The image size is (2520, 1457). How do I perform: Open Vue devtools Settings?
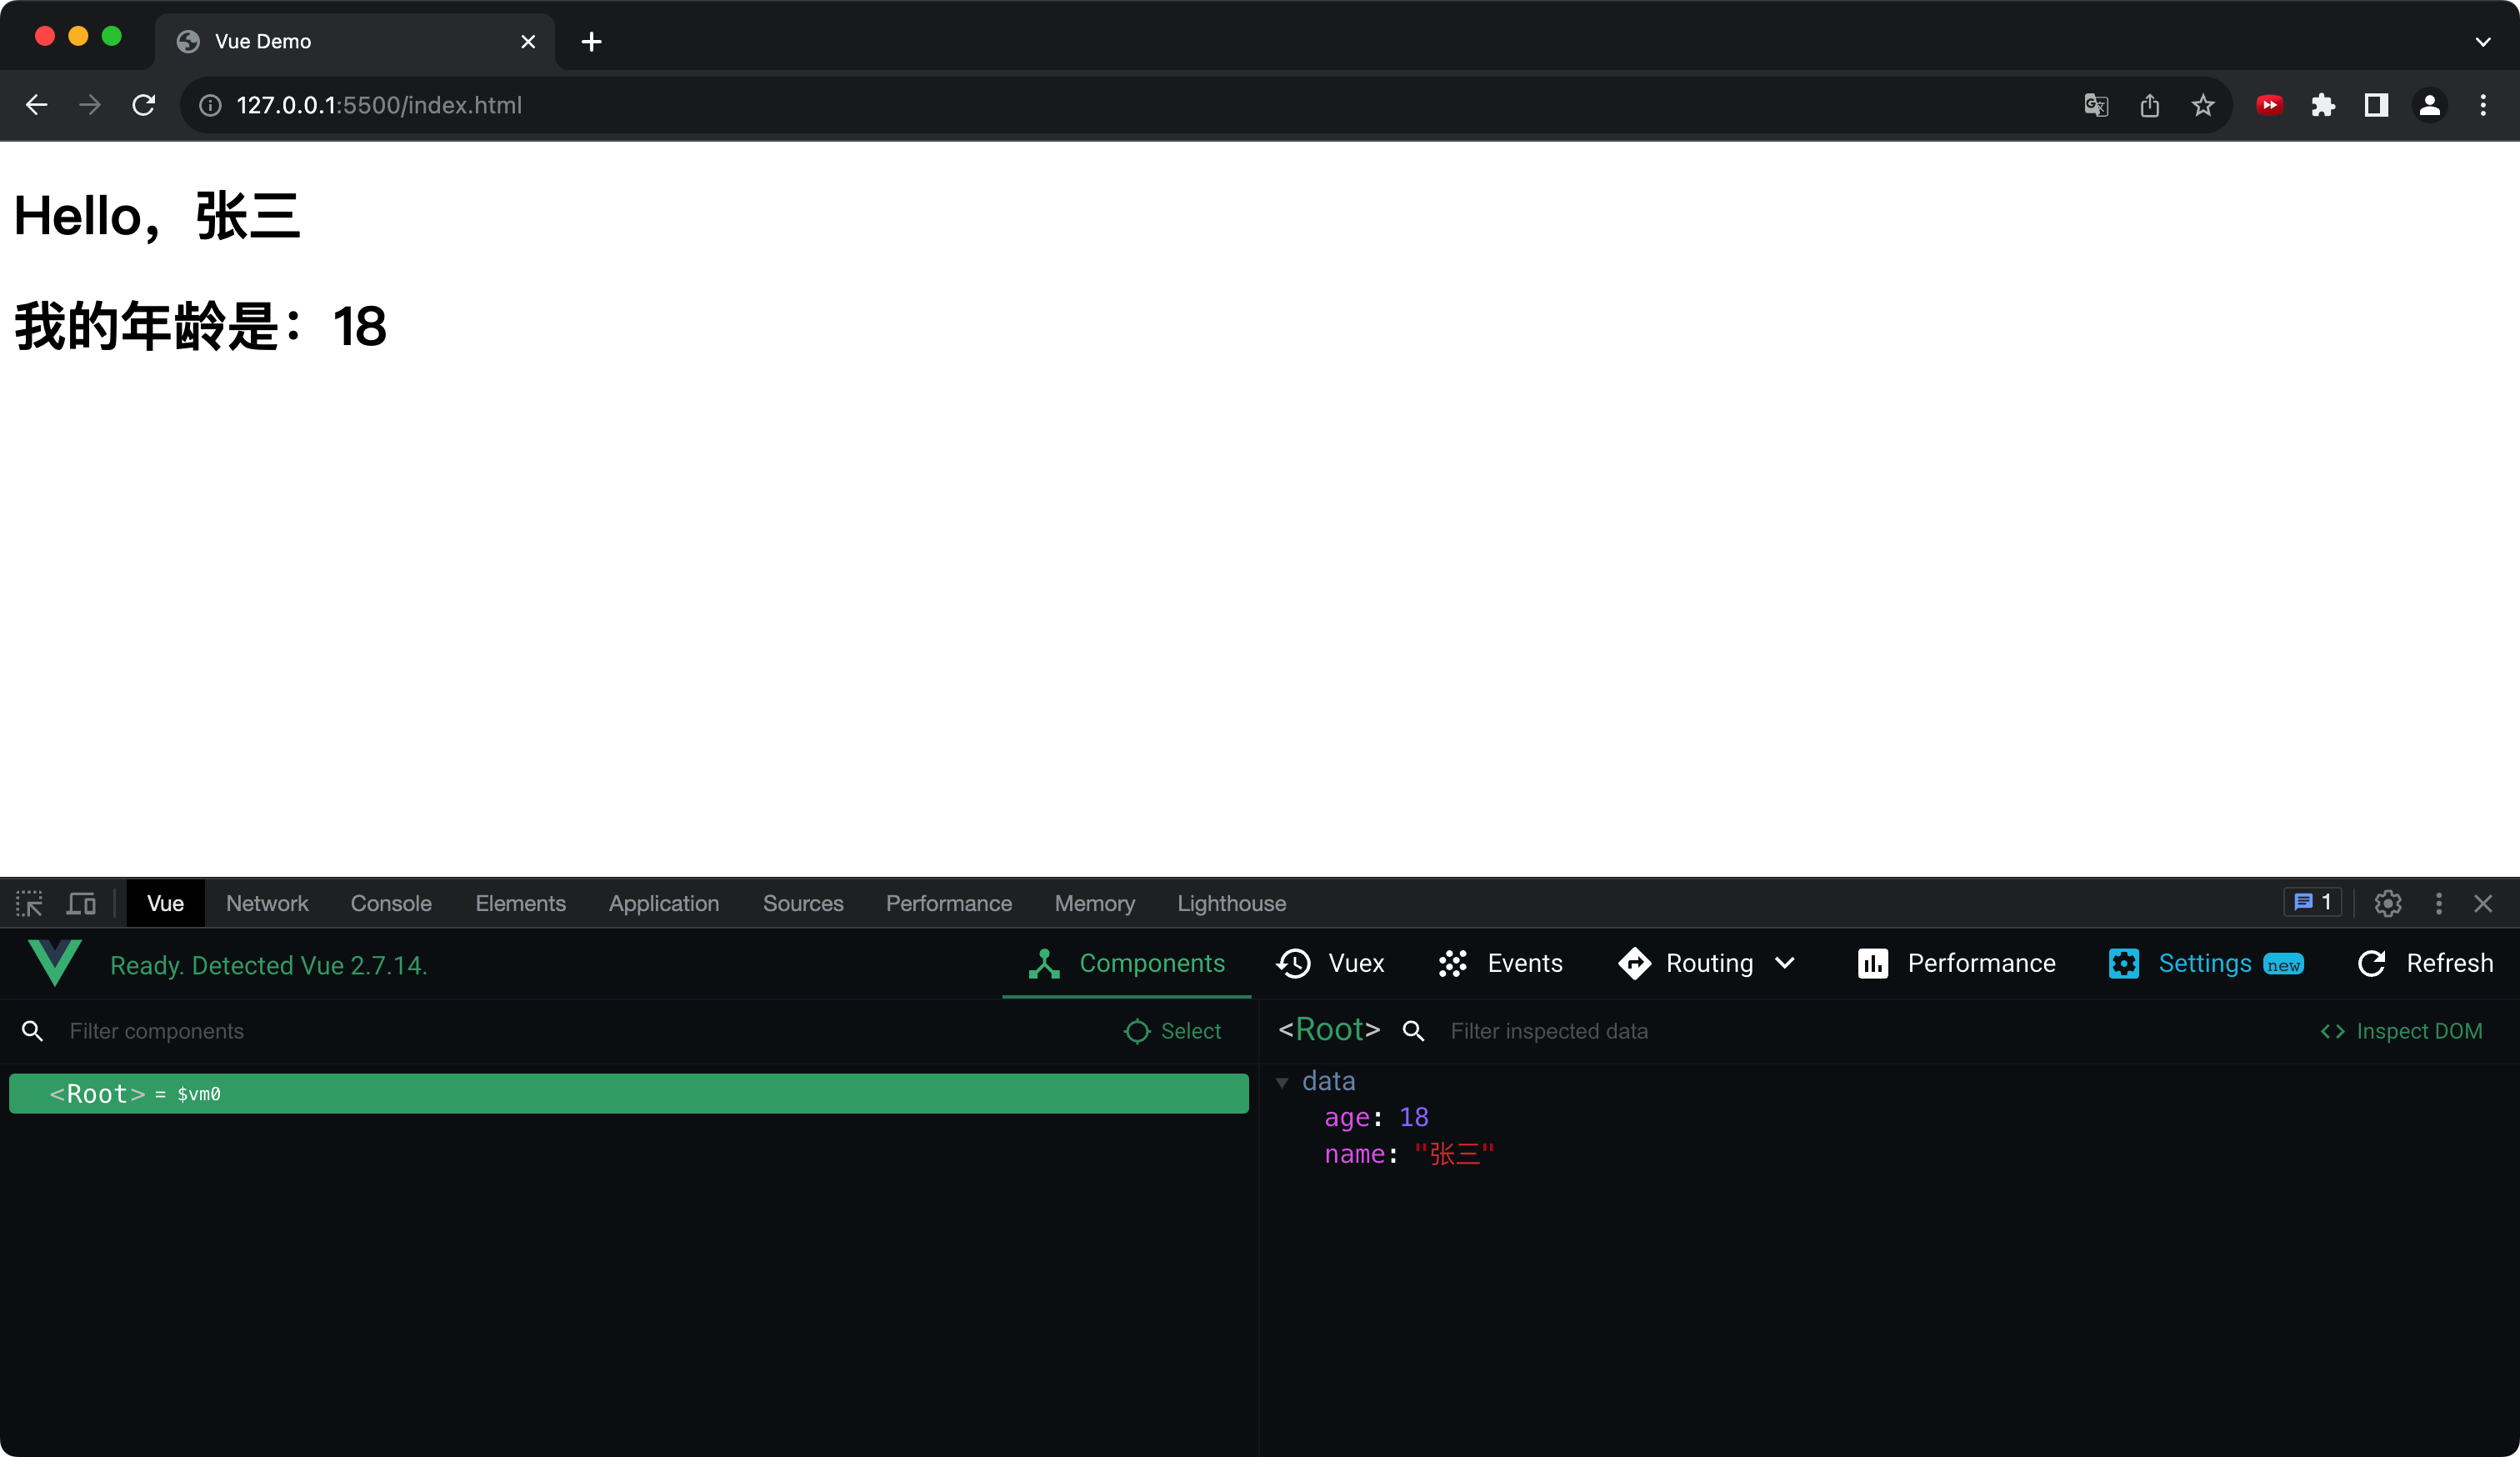point(2204,963)
